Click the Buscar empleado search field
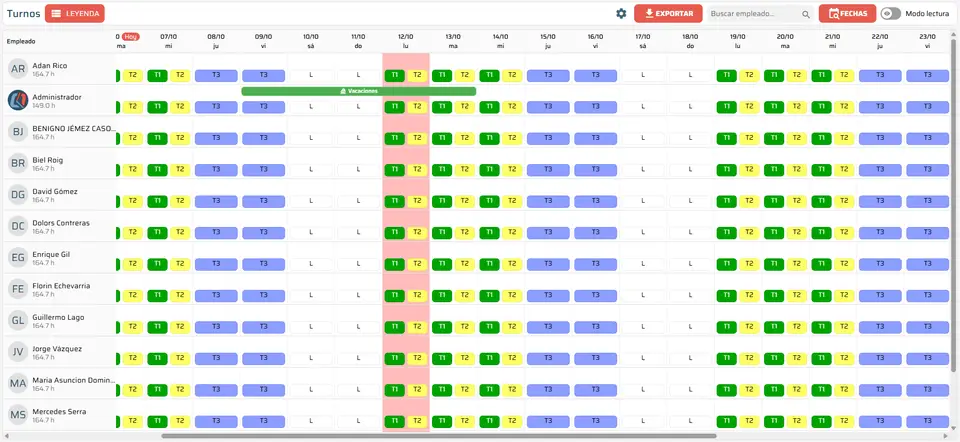This screenshot has width=960, height=442. pos(760,13)
